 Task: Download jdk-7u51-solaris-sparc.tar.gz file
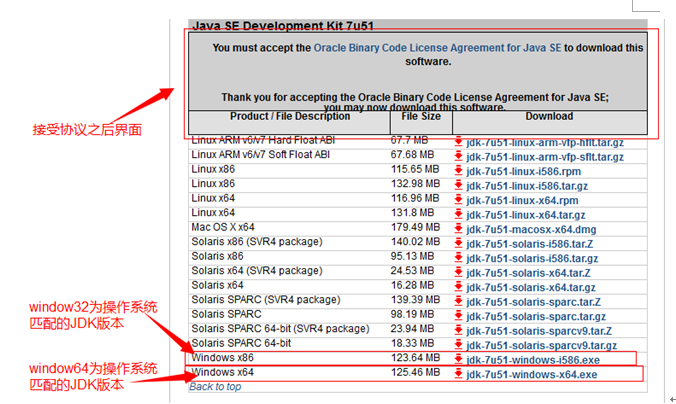[536, 317]
